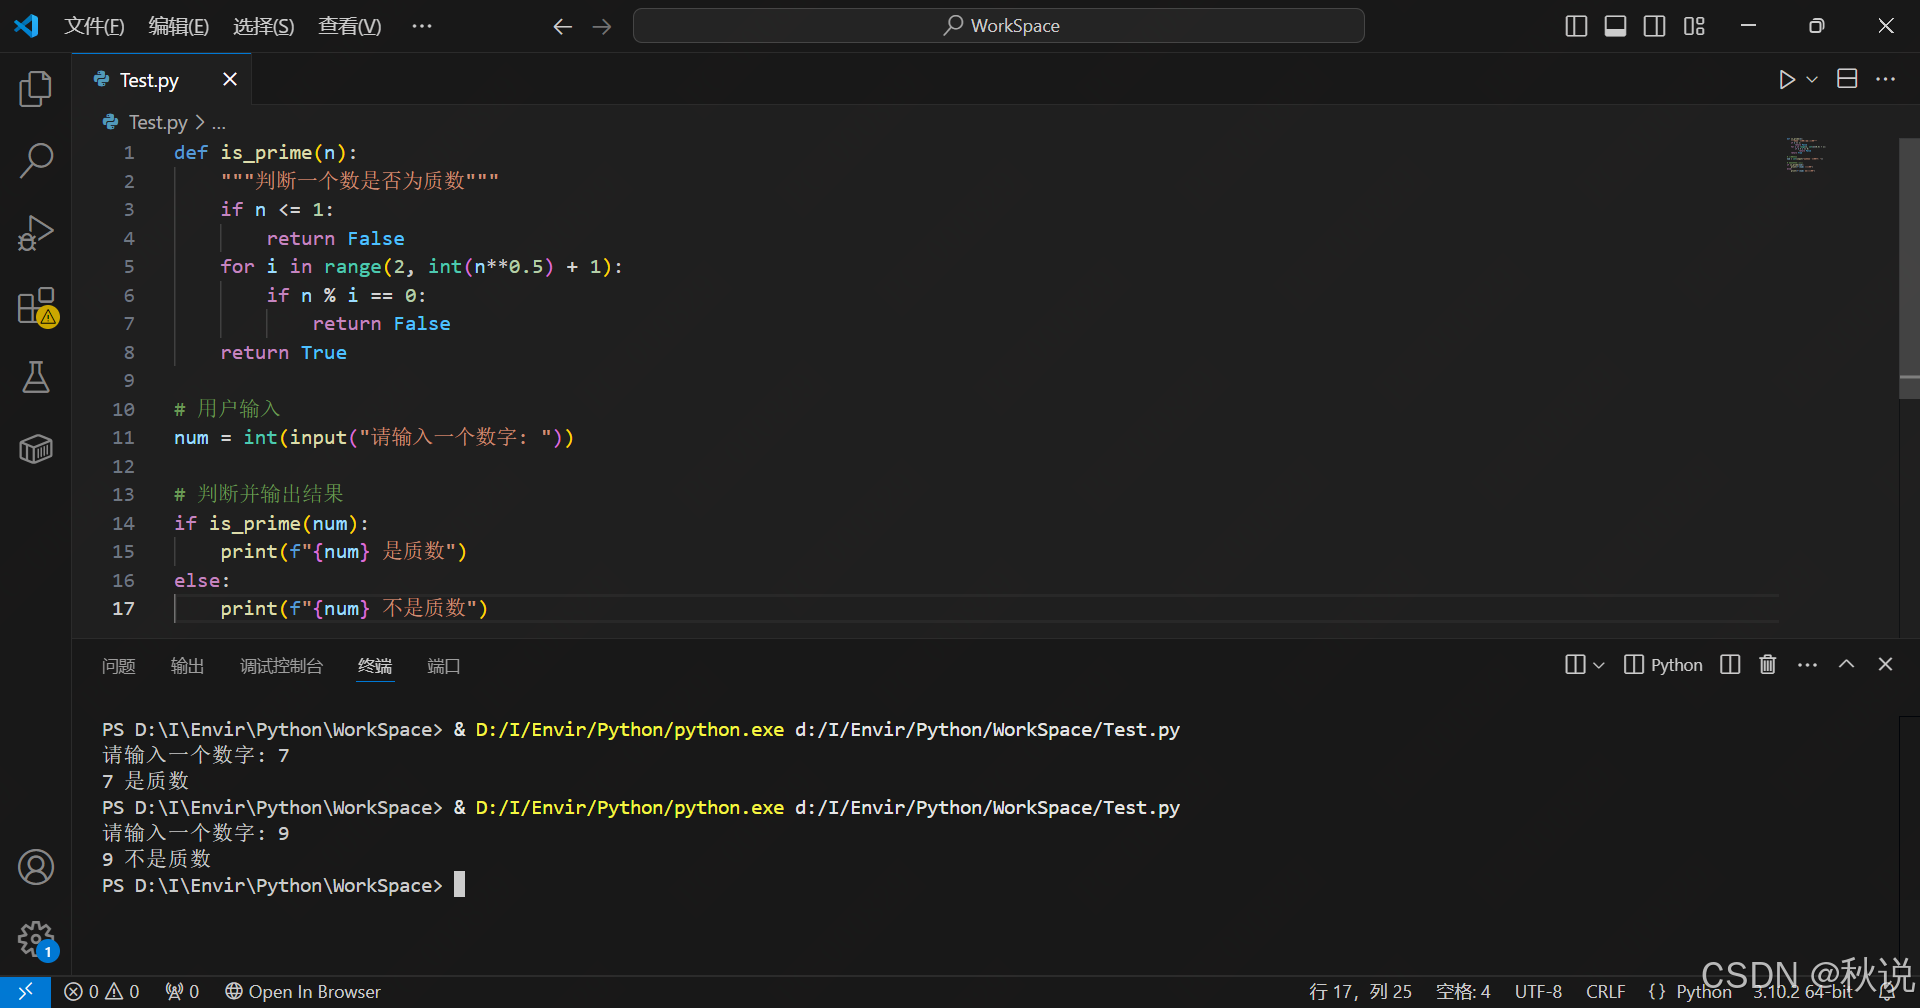
Task: Open terminal panel more actions ellipsis
Action: pyautogui.click(x=1807, y=665)
